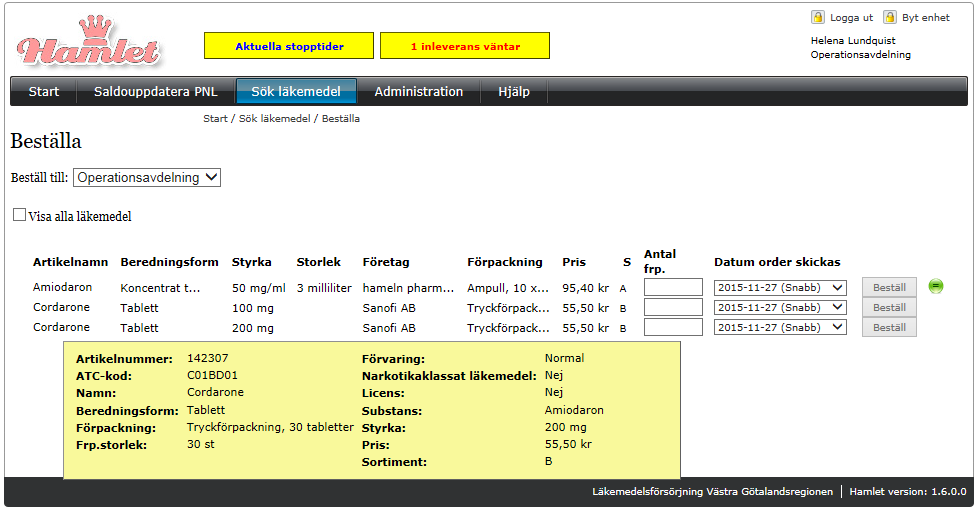The image size is (979, 511).
Task: Click the Byt enhet link
Action: (x=926, y=17)
